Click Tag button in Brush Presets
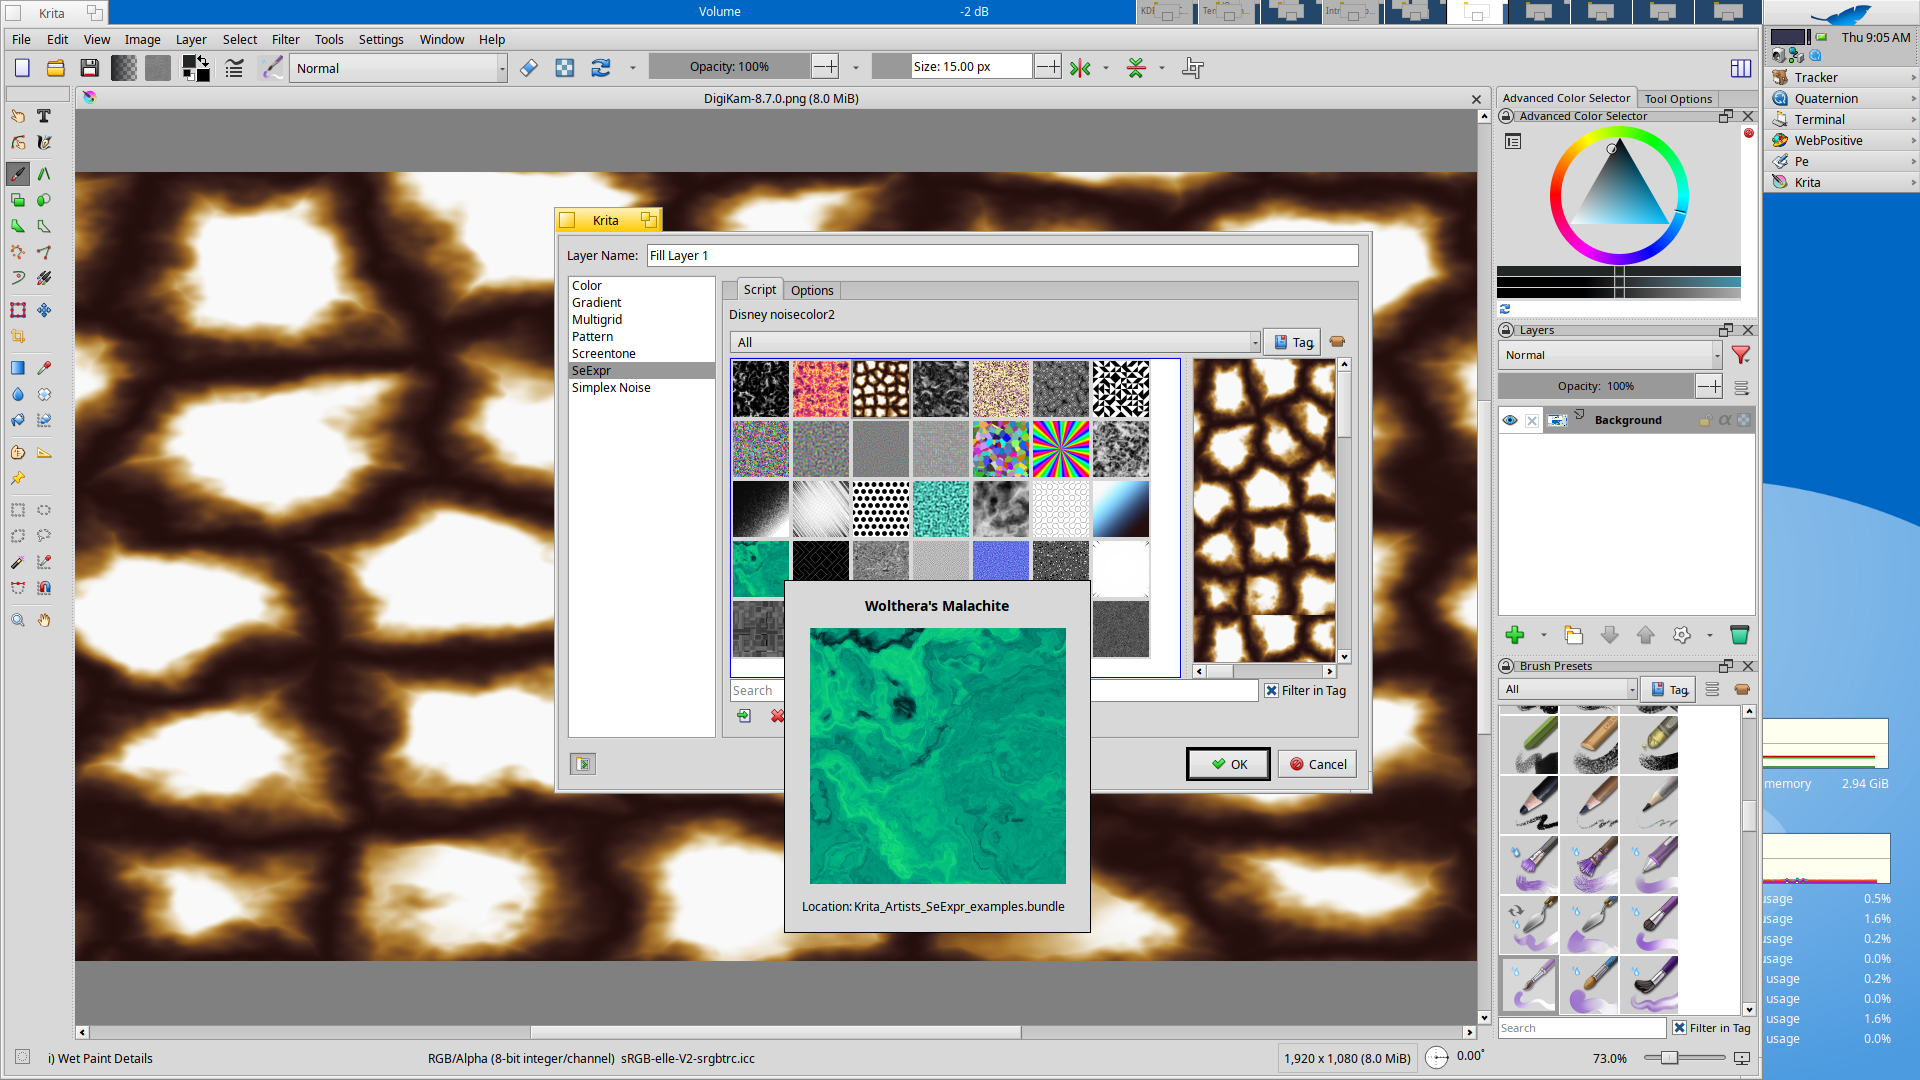 [1668, 689]
